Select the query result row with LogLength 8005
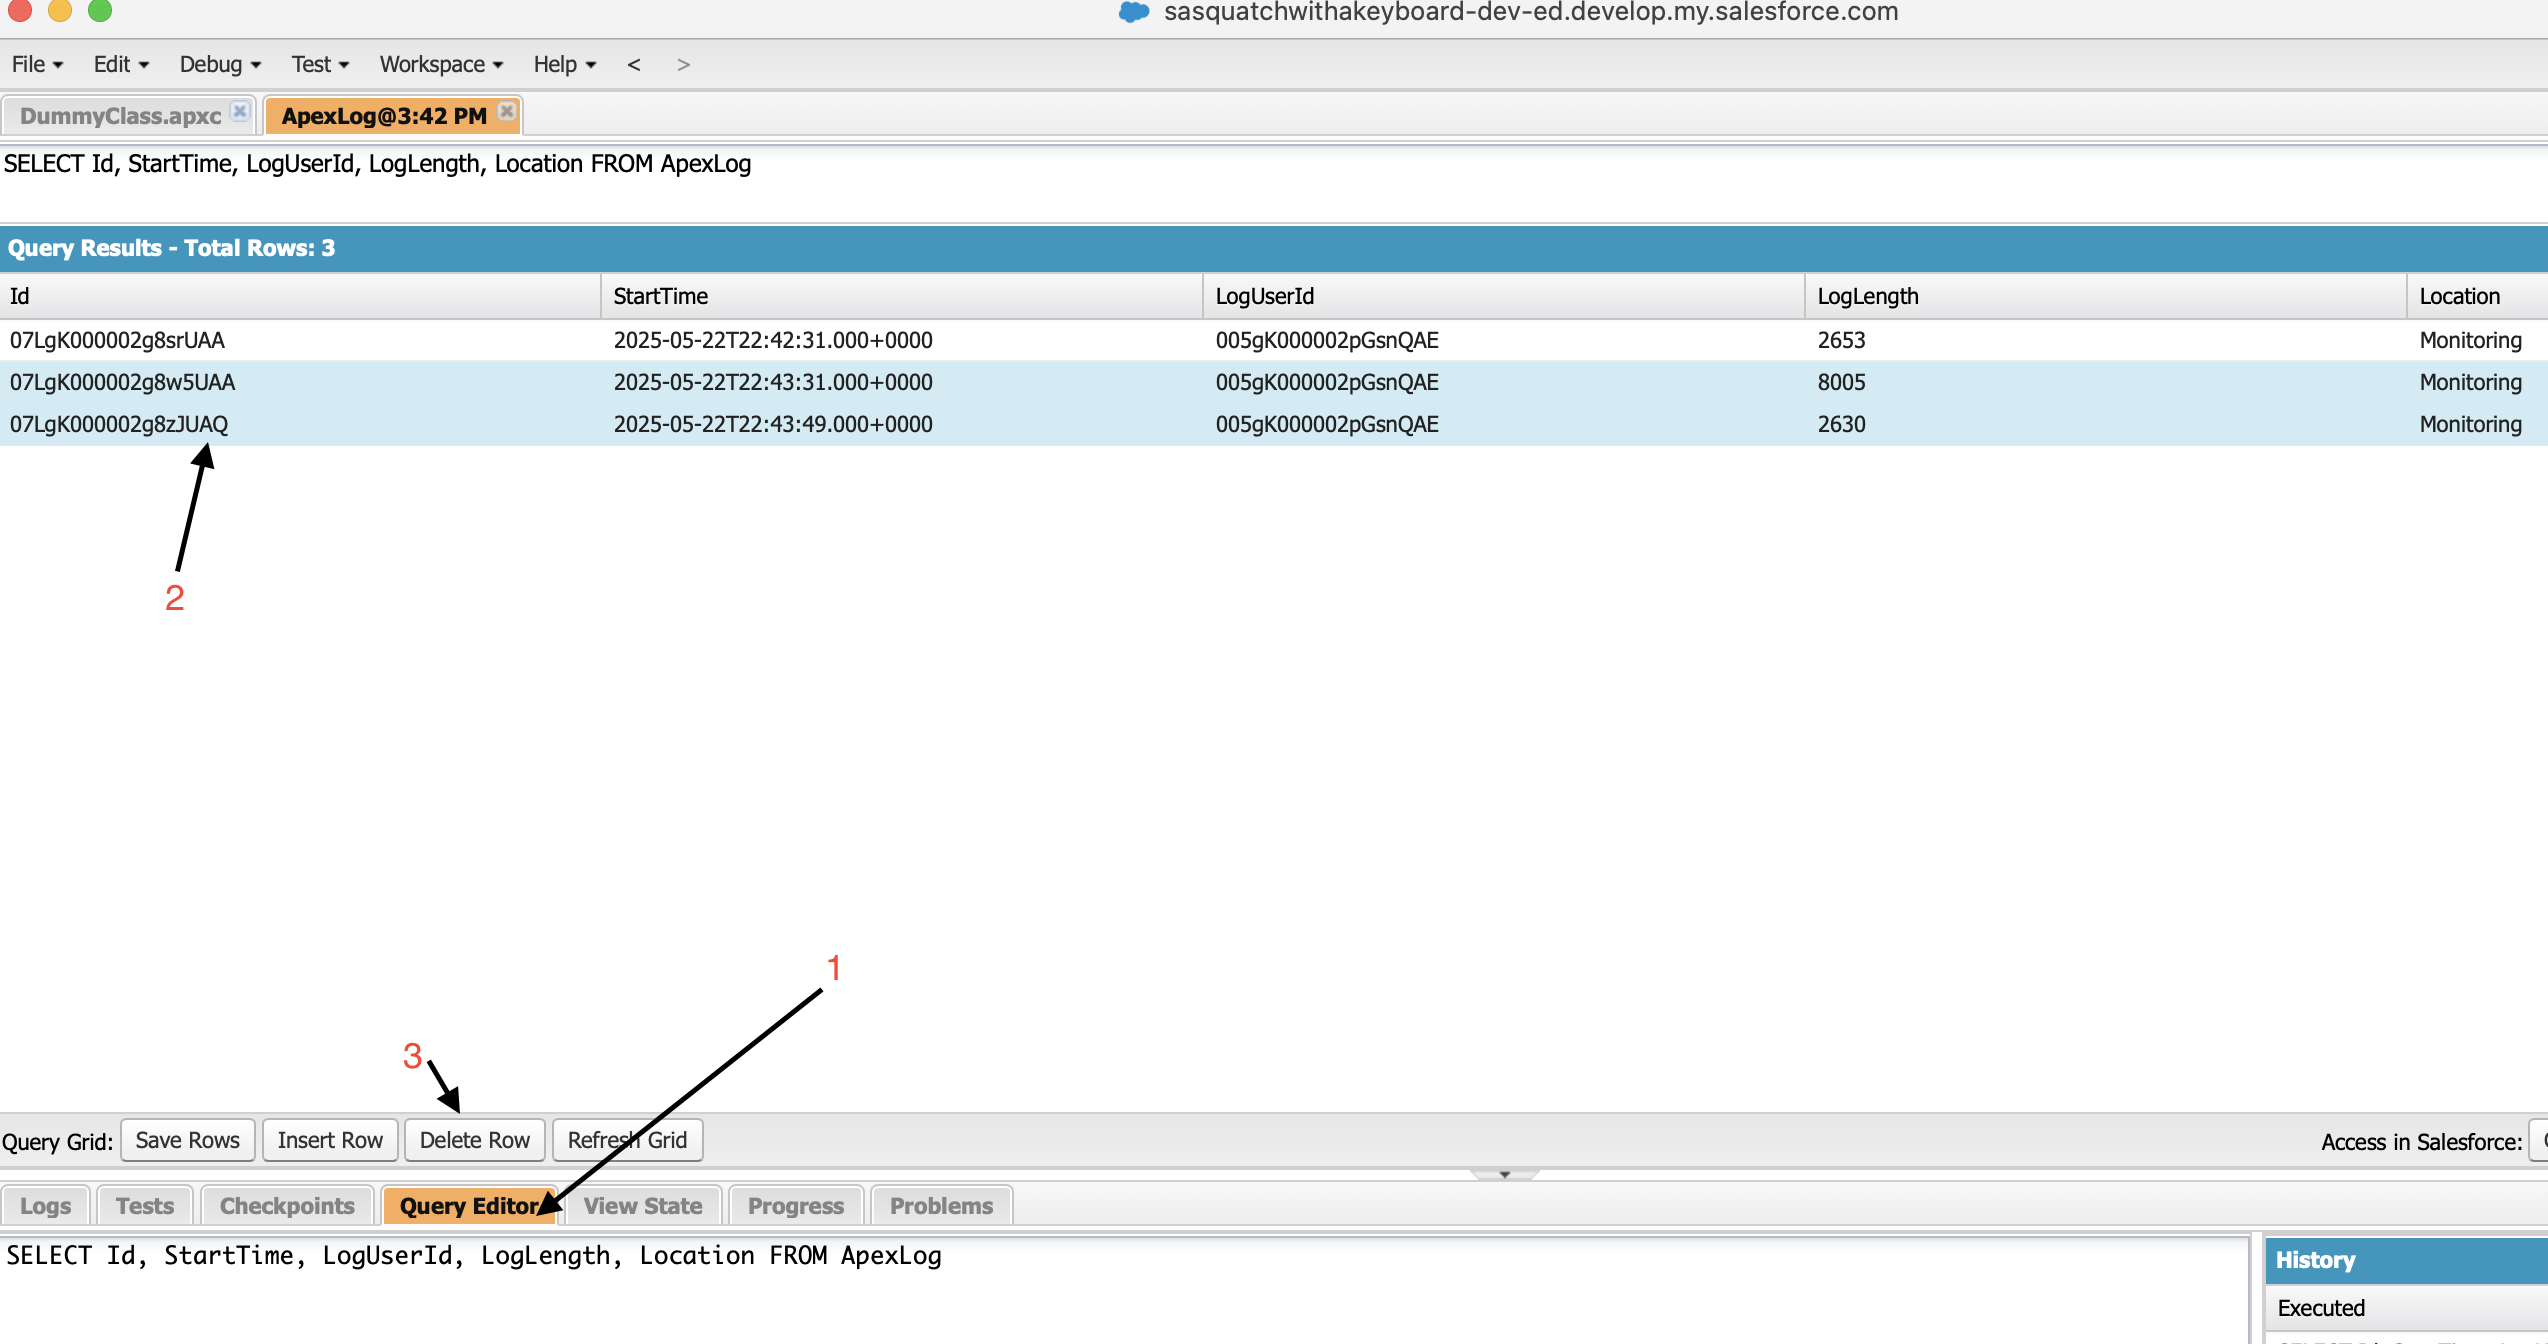Image resolution: width=2548 pixels, height=1344 pixels. (x=900, y=382)
